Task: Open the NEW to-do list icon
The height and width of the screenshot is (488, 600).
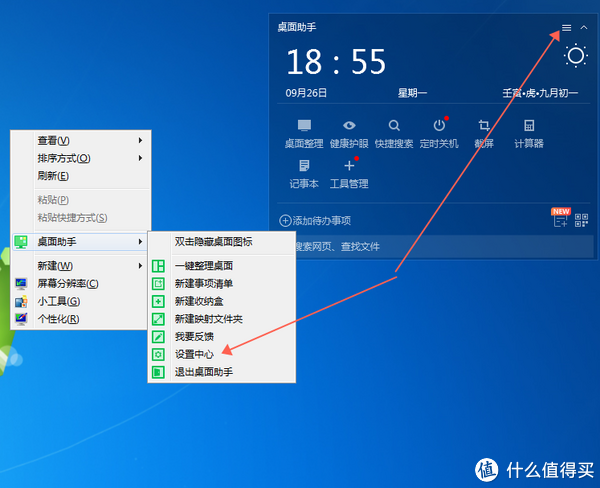Action: pyautogui.click(x=561, y=218)
